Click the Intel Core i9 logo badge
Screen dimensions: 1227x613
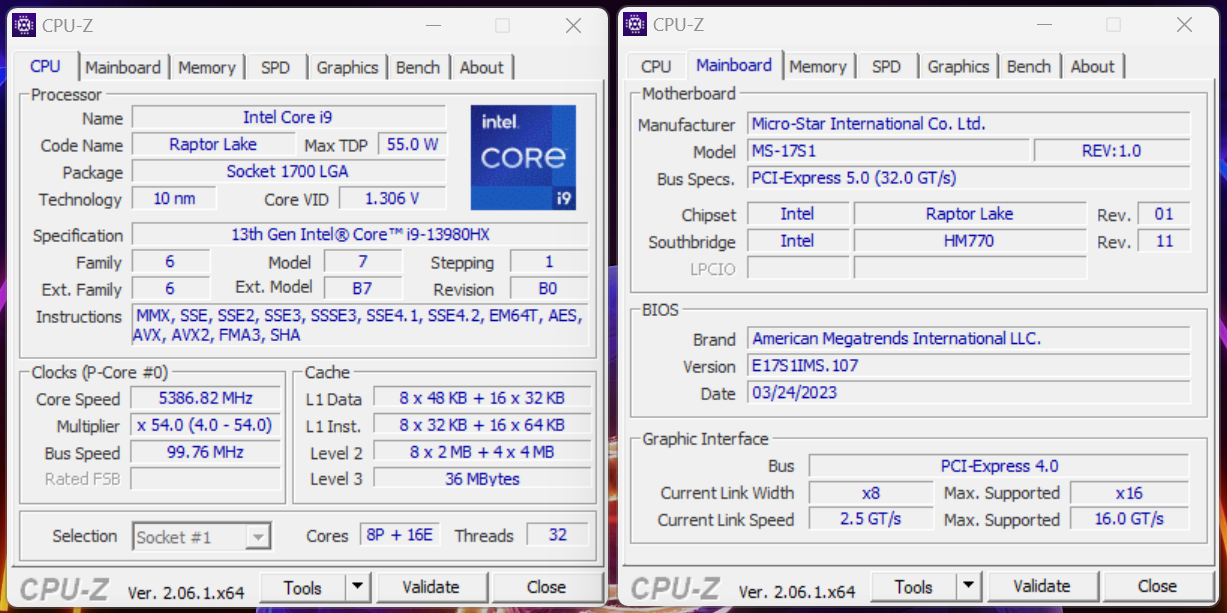[523, 157]
